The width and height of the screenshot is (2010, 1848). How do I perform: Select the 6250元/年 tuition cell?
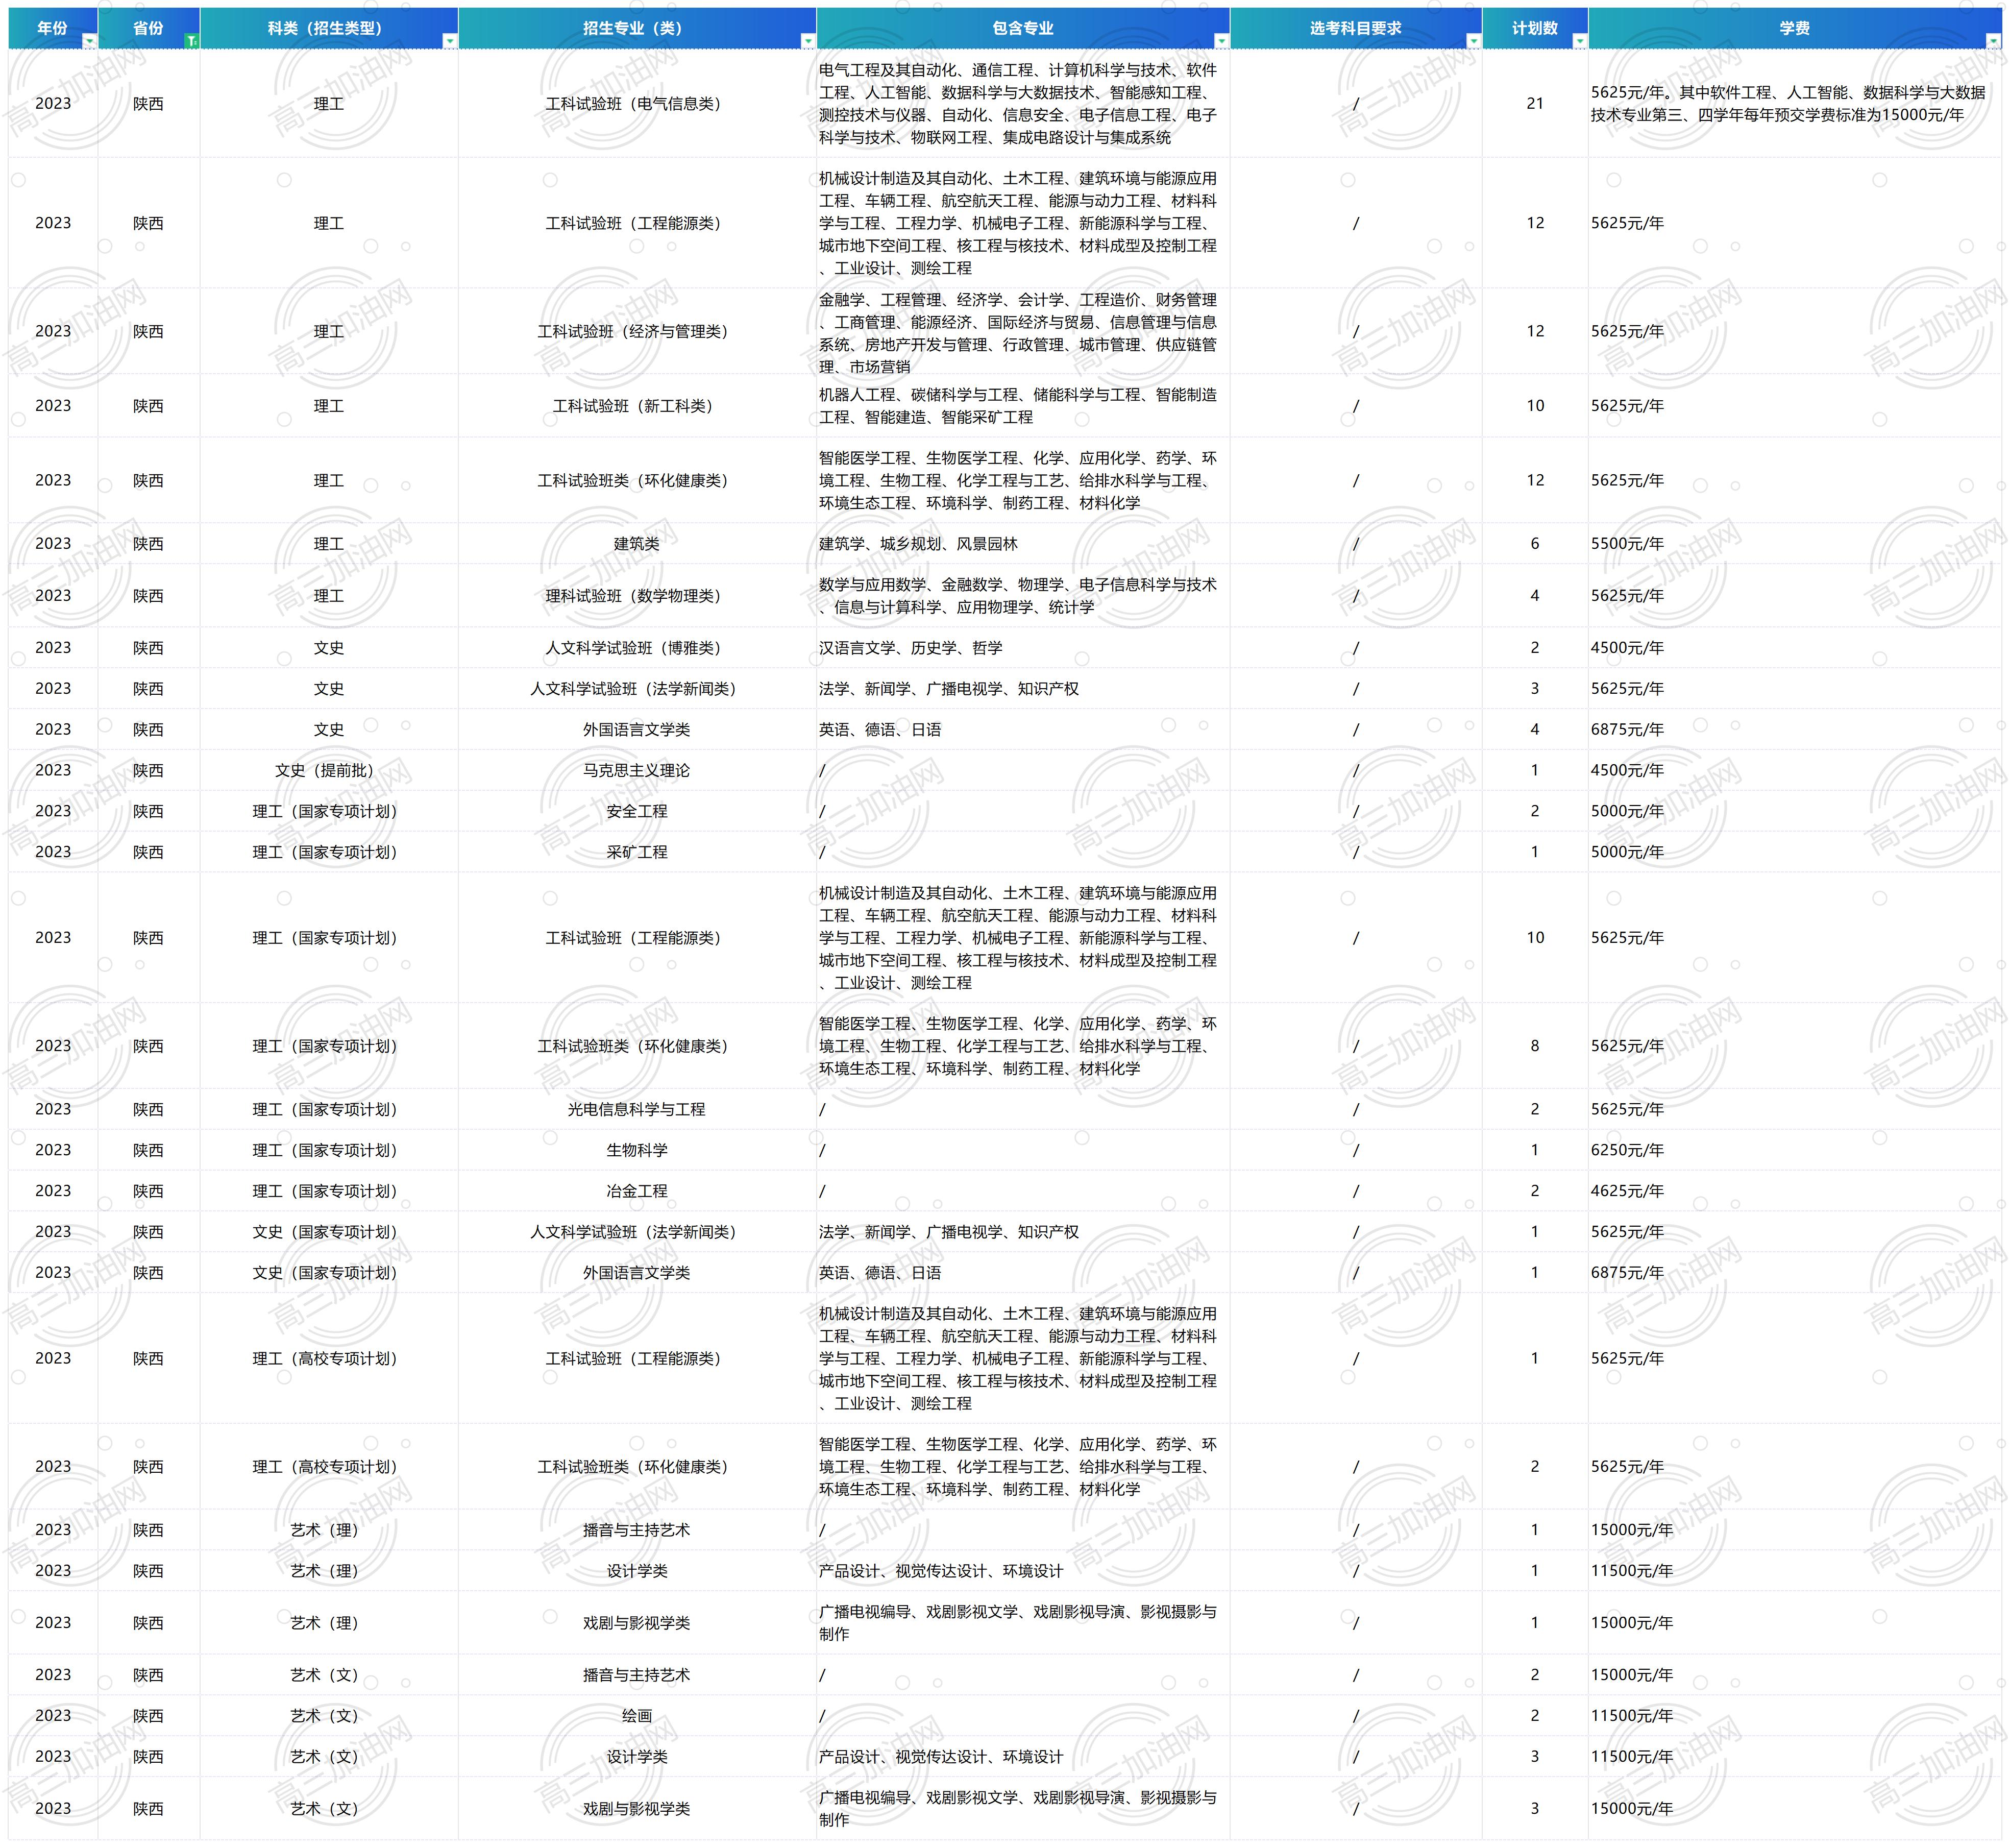tap(1795, 1151)
